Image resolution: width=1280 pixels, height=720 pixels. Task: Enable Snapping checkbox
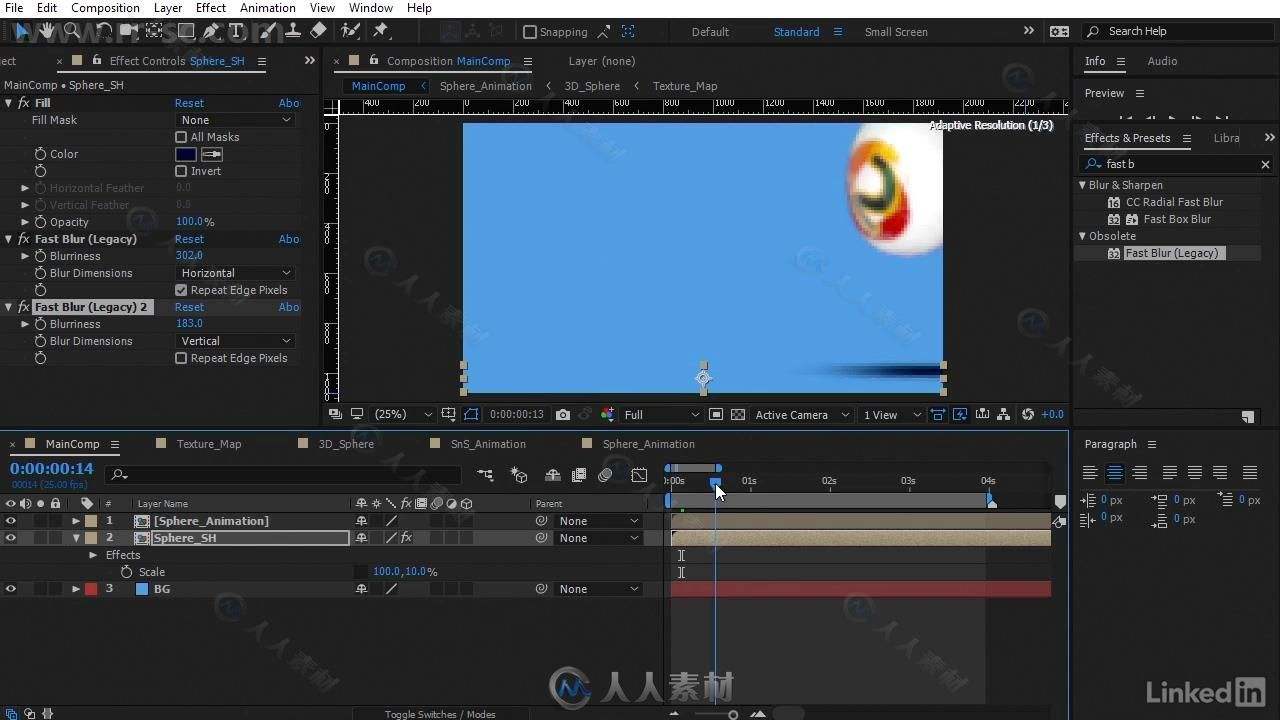pyautogui.click(x=530, y=32)
